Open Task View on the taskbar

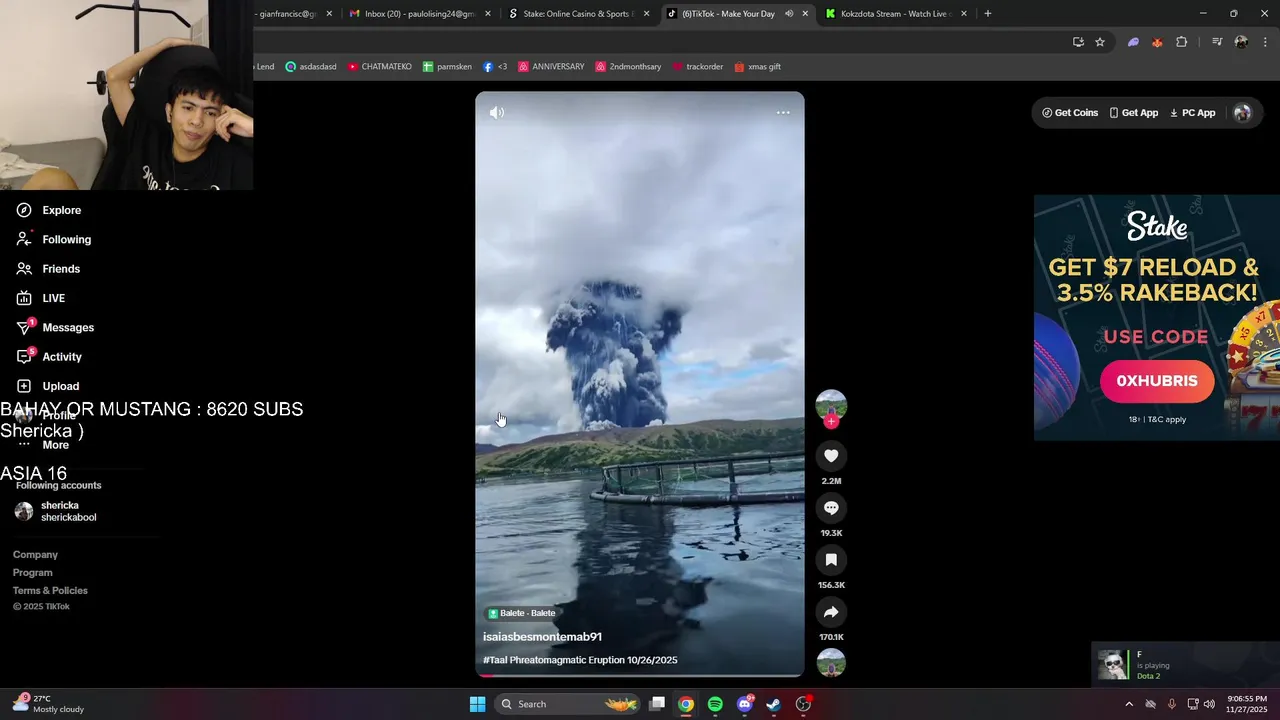pyautogui.click(x=657, y=704)
